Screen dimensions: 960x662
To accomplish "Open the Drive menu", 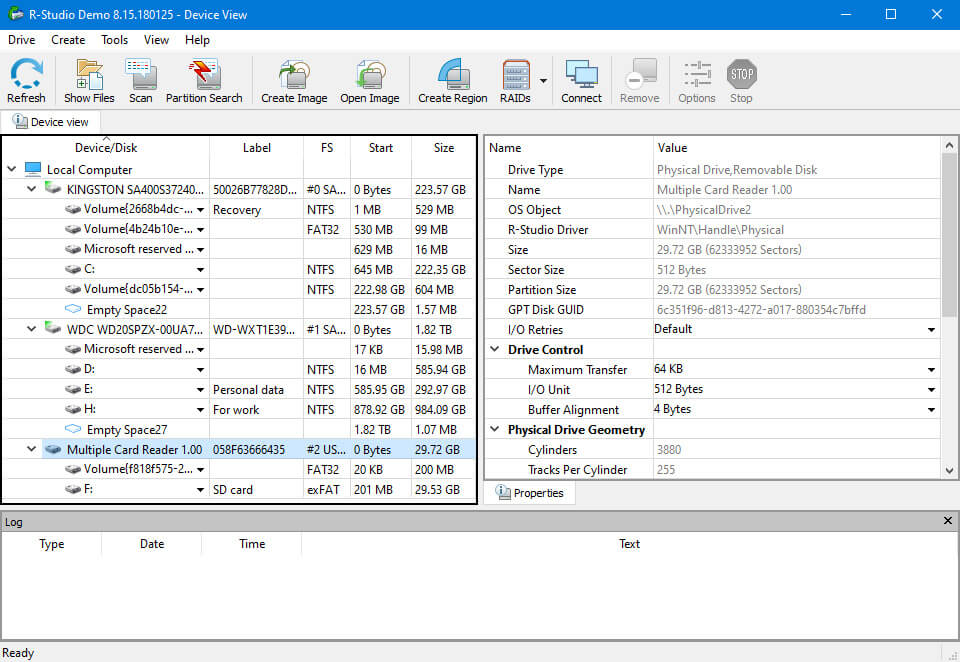I will click(21, 40).
